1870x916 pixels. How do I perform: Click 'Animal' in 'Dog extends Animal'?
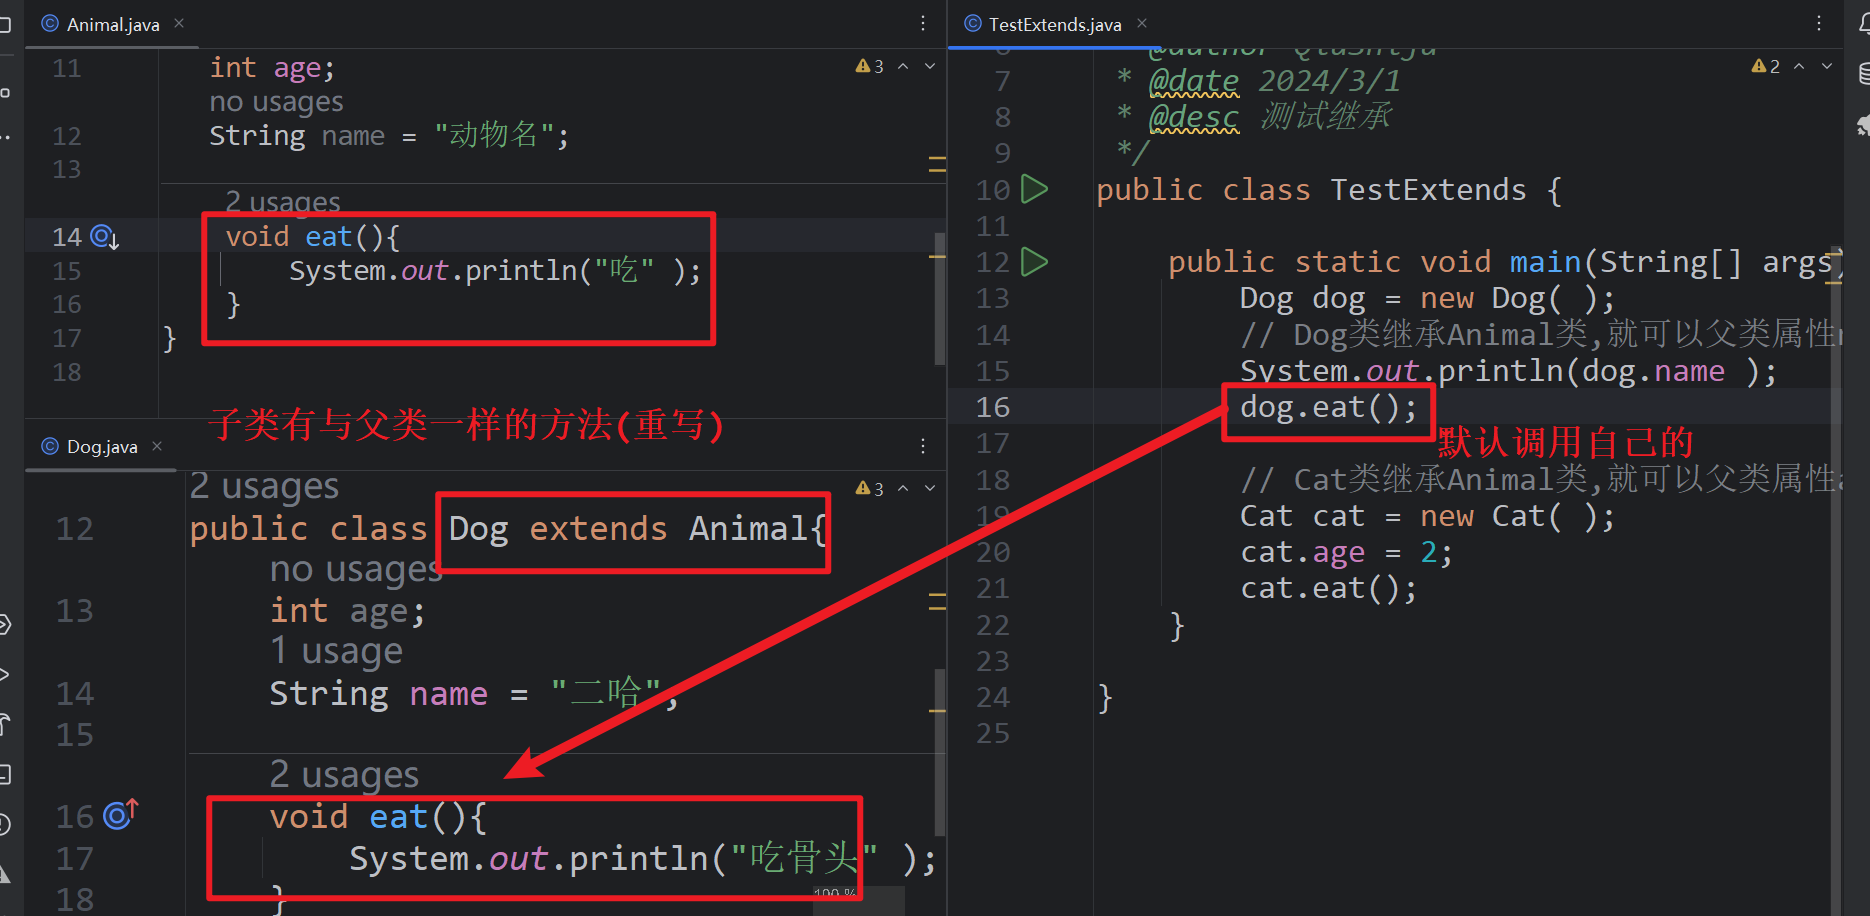[x=748, y=528]
